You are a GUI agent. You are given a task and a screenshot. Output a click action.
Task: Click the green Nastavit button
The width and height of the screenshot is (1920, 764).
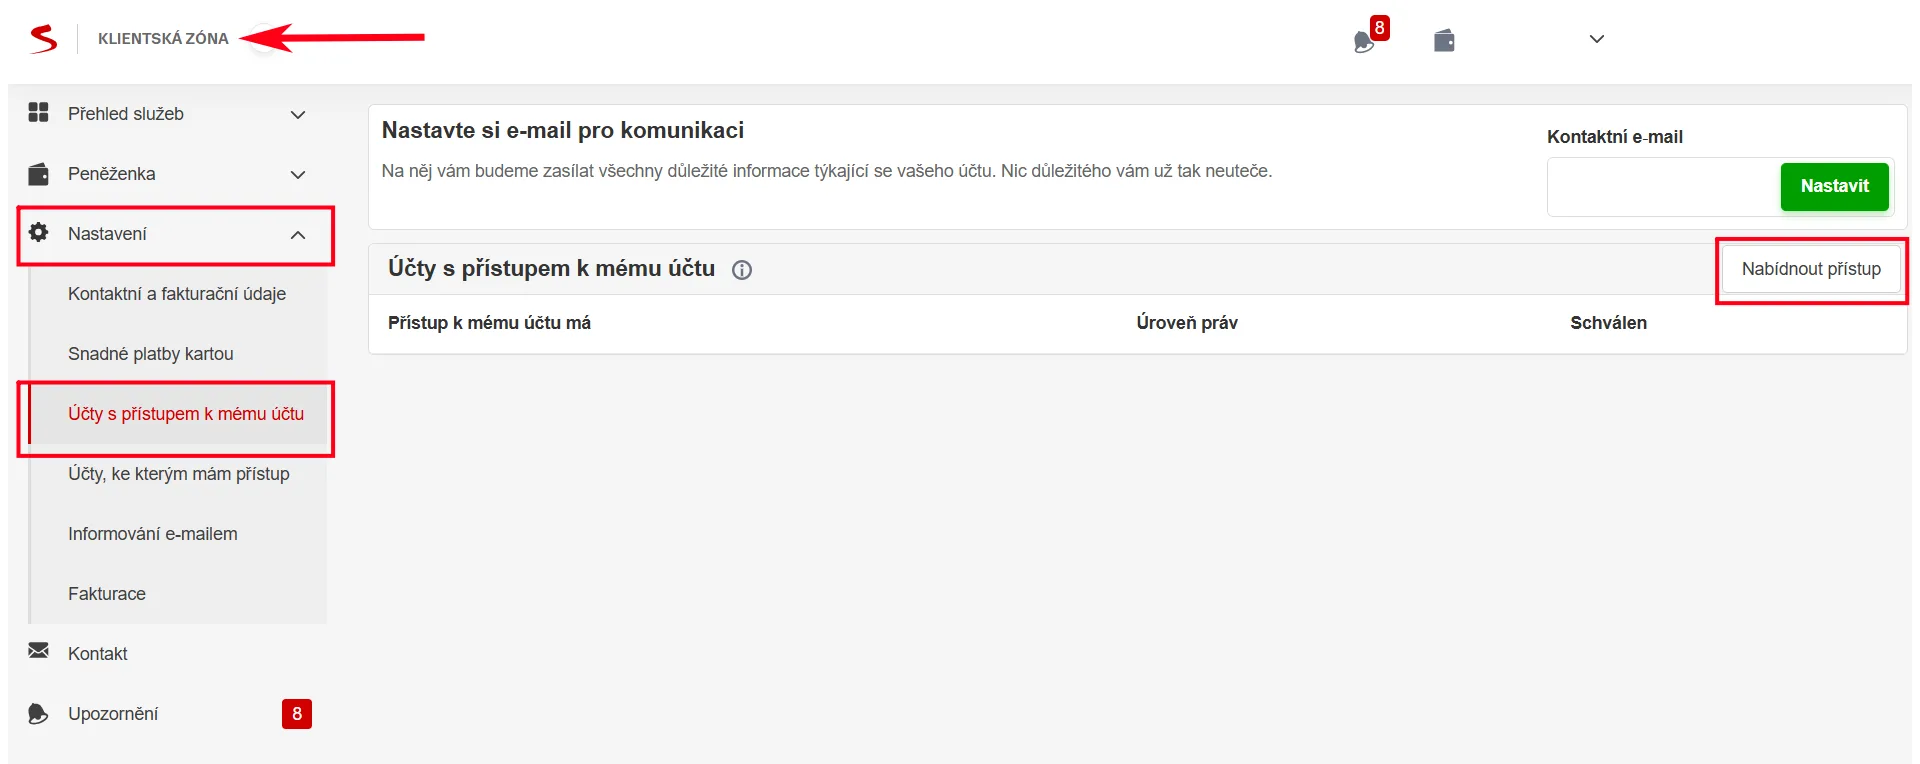click(x=1834, y=186)
